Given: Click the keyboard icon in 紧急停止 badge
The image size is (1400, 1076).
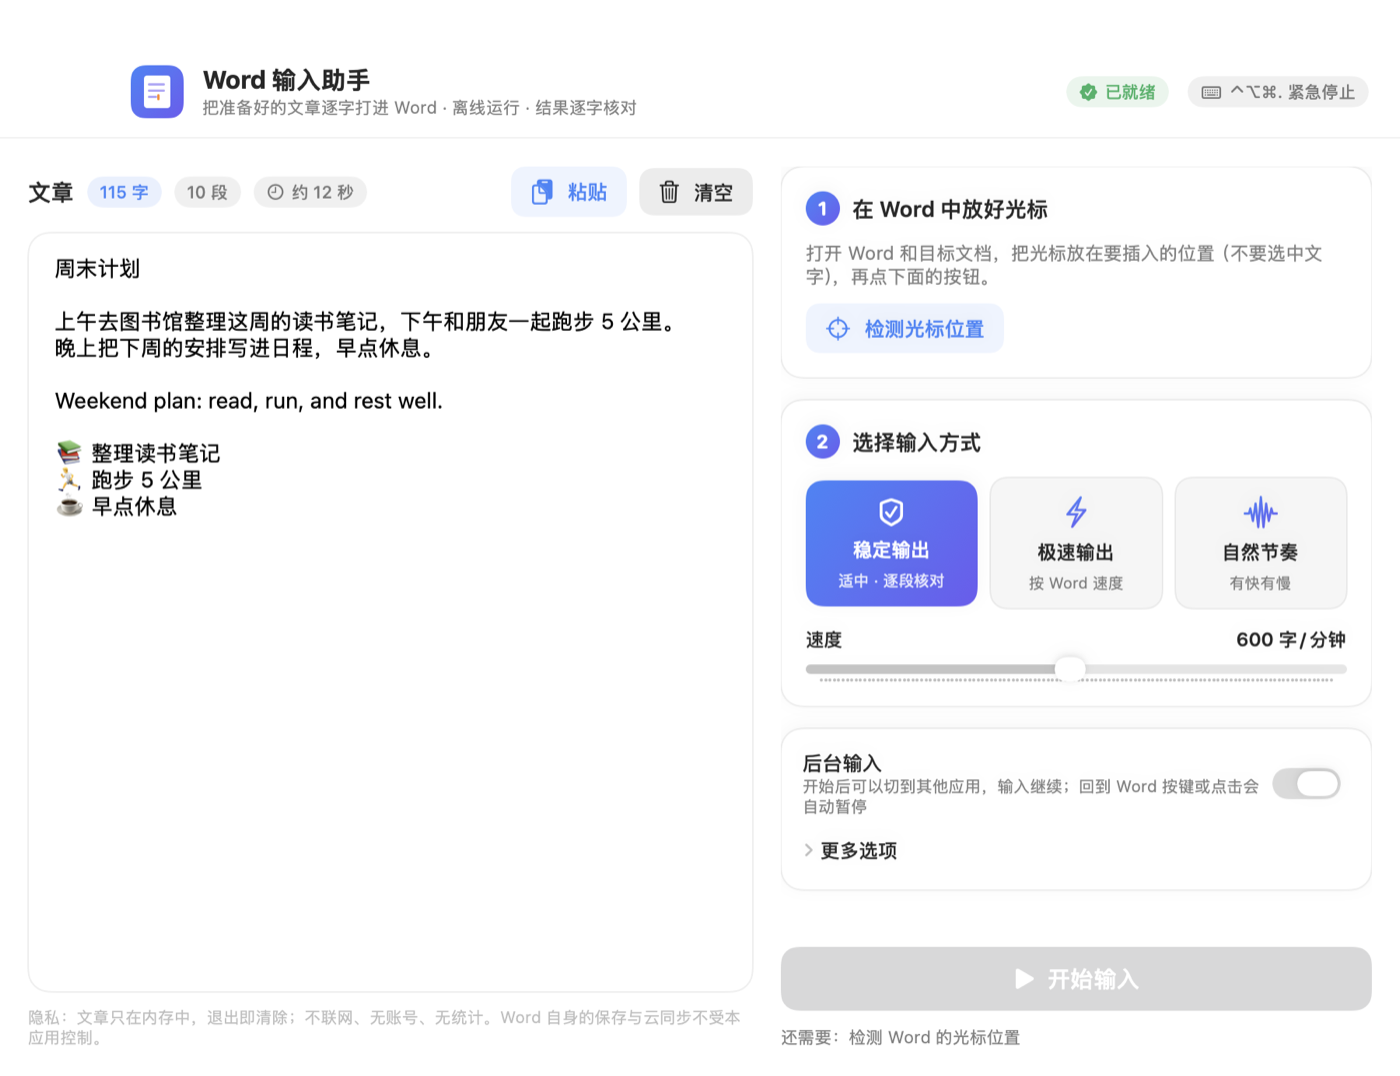Looking at the screenshot, I should (1211, 92).
